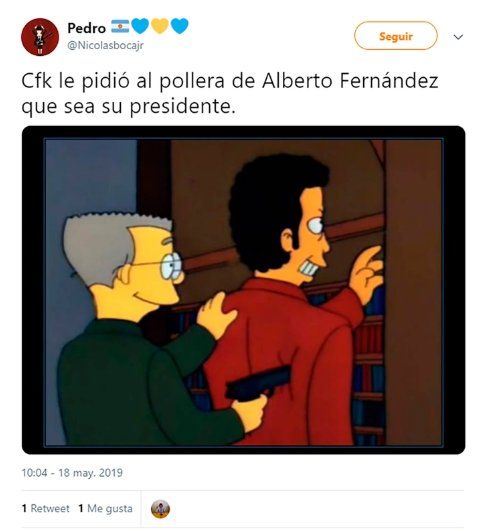Click the yellow heart emoji
The image size is (477, 531).
[160, 26]
